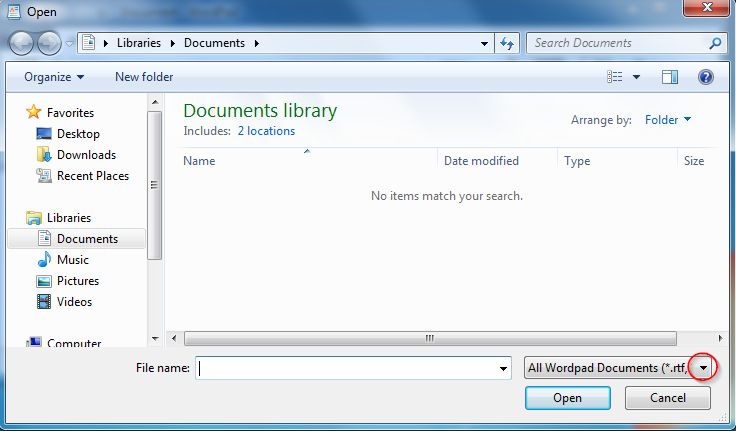Click the Forward navigation arrow
The image size is (736, 431).
tap(48, 44)
